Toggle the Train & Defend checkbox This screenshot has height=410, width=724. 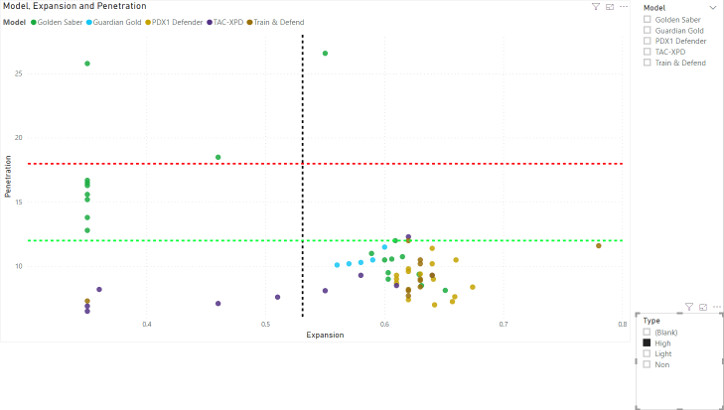648,63
